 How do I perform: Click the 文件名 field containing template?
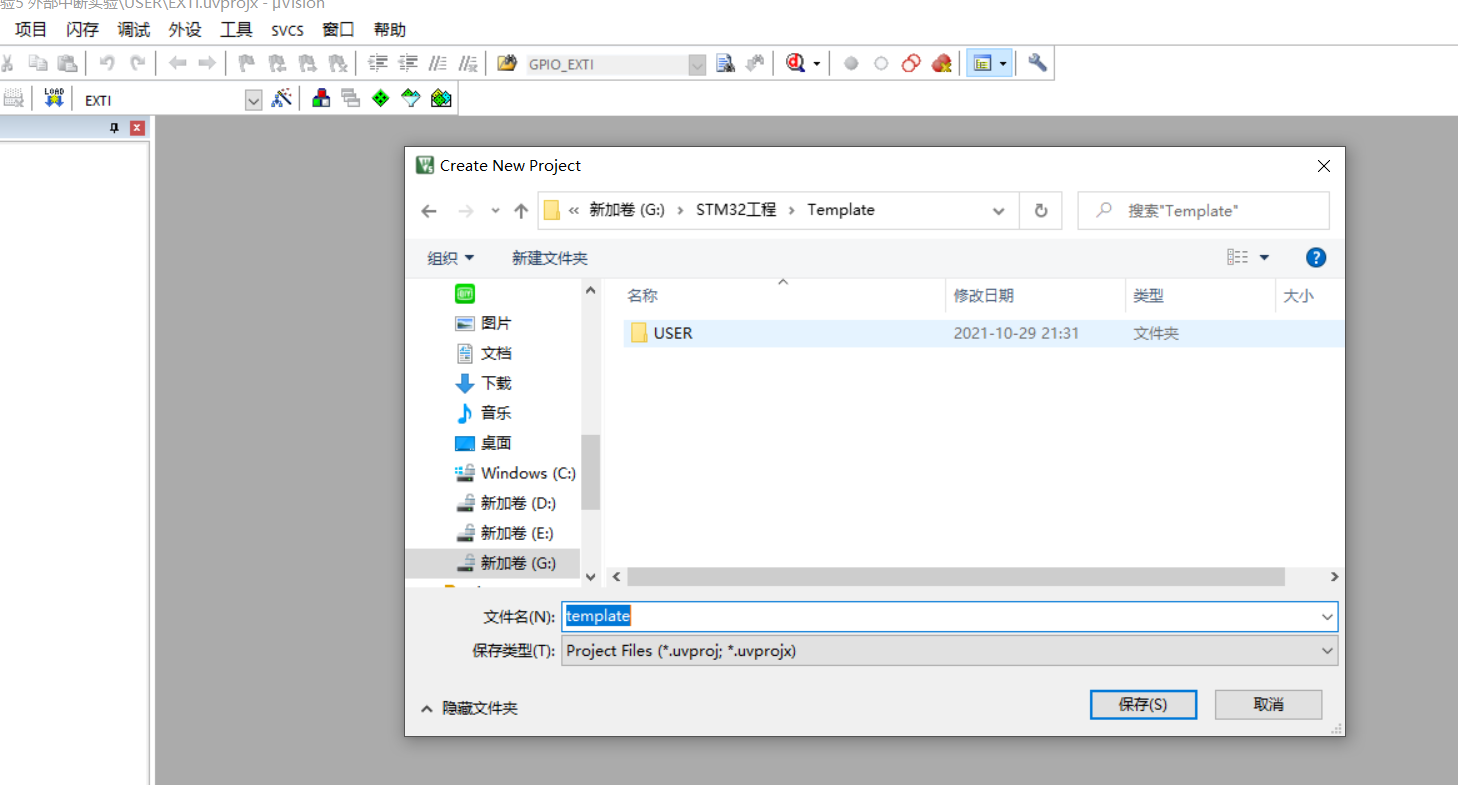click(949, 616)
